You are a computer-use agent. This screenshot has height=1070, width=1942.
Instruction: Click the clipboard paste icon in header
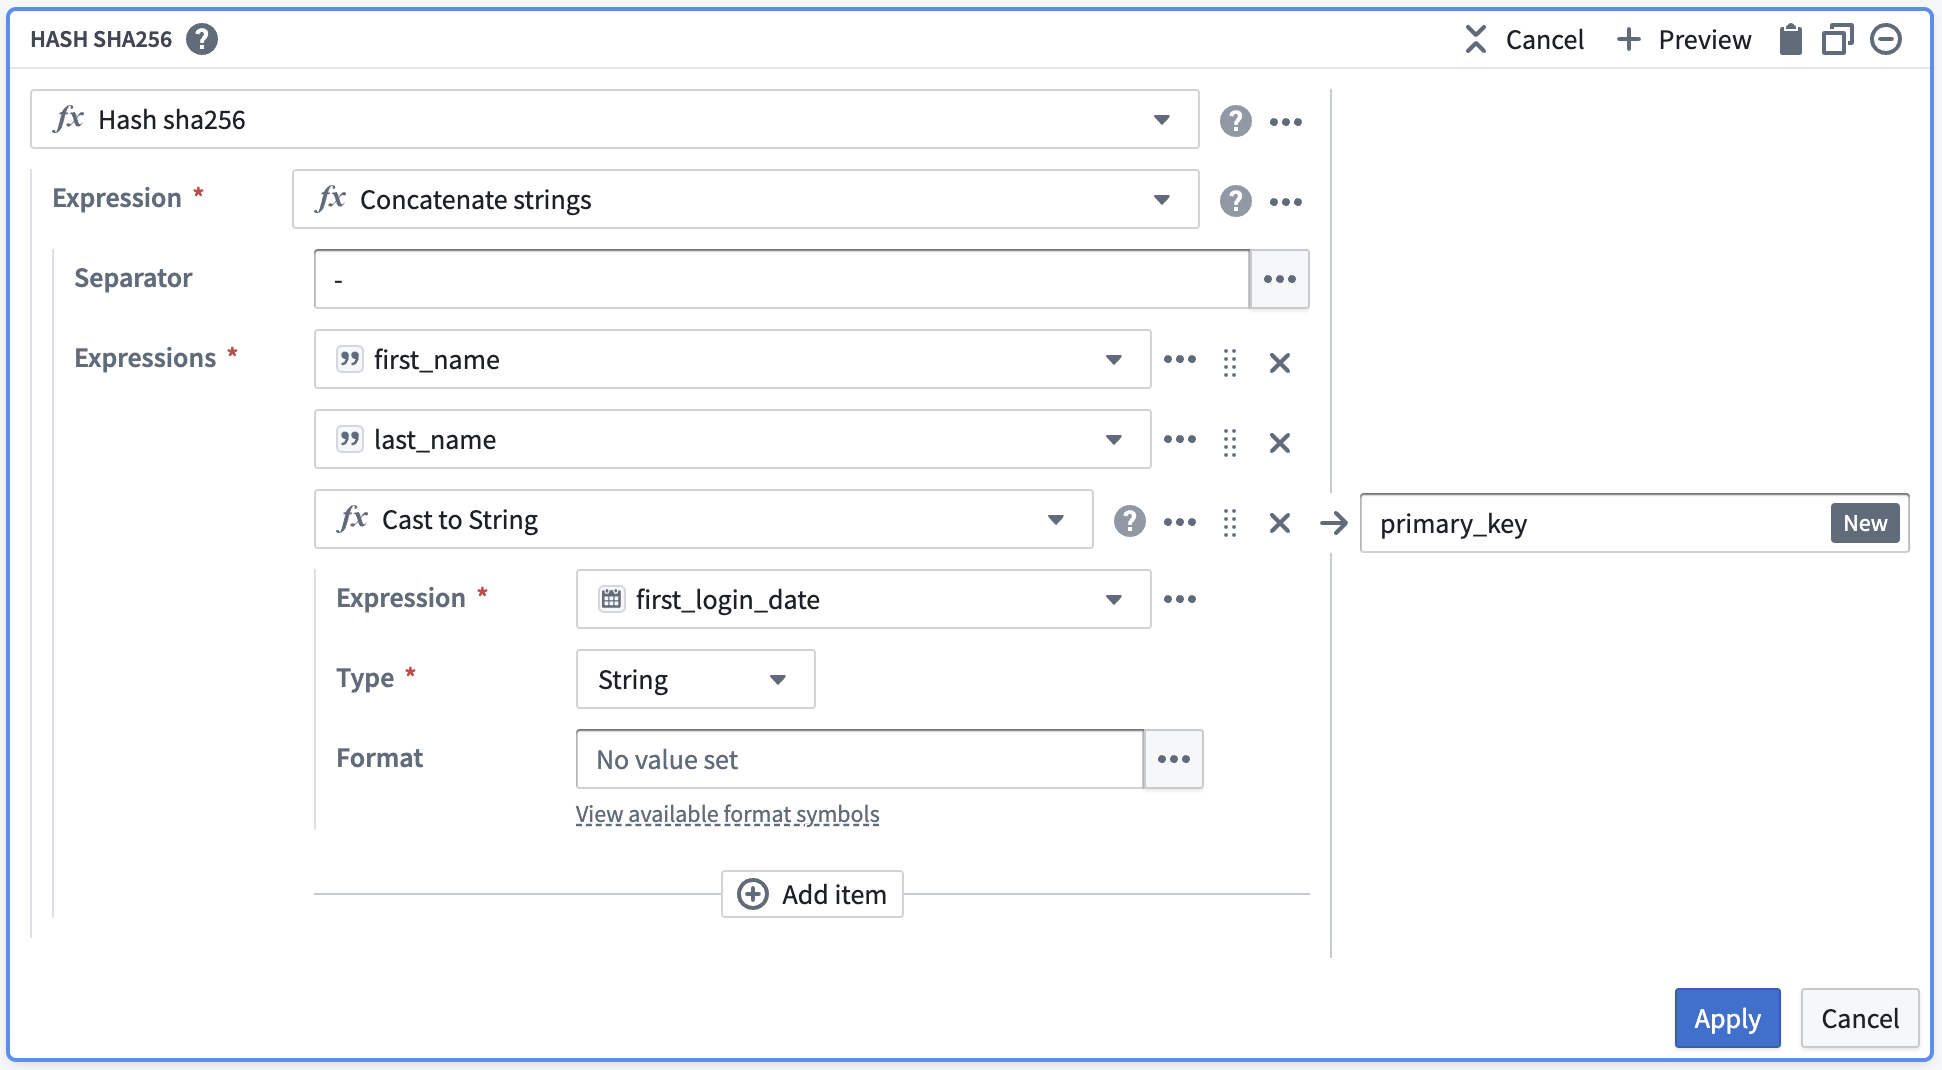[x=1790, y=40]
